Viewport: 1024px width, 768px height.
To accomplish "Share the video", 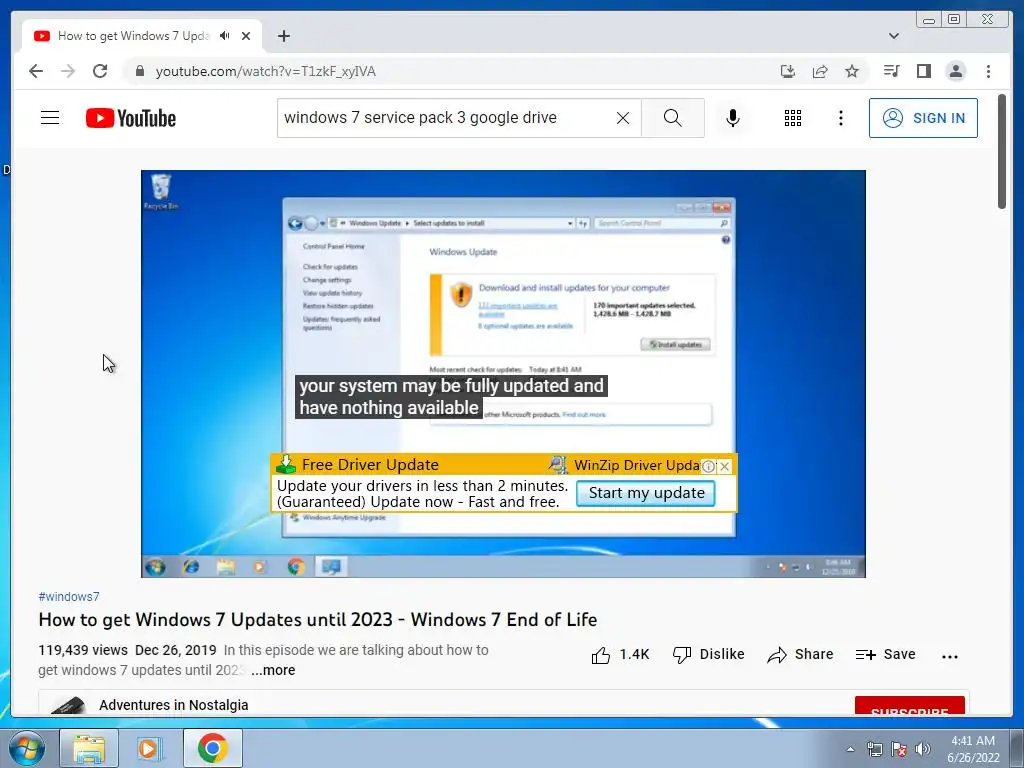I will tap(801, 654).
